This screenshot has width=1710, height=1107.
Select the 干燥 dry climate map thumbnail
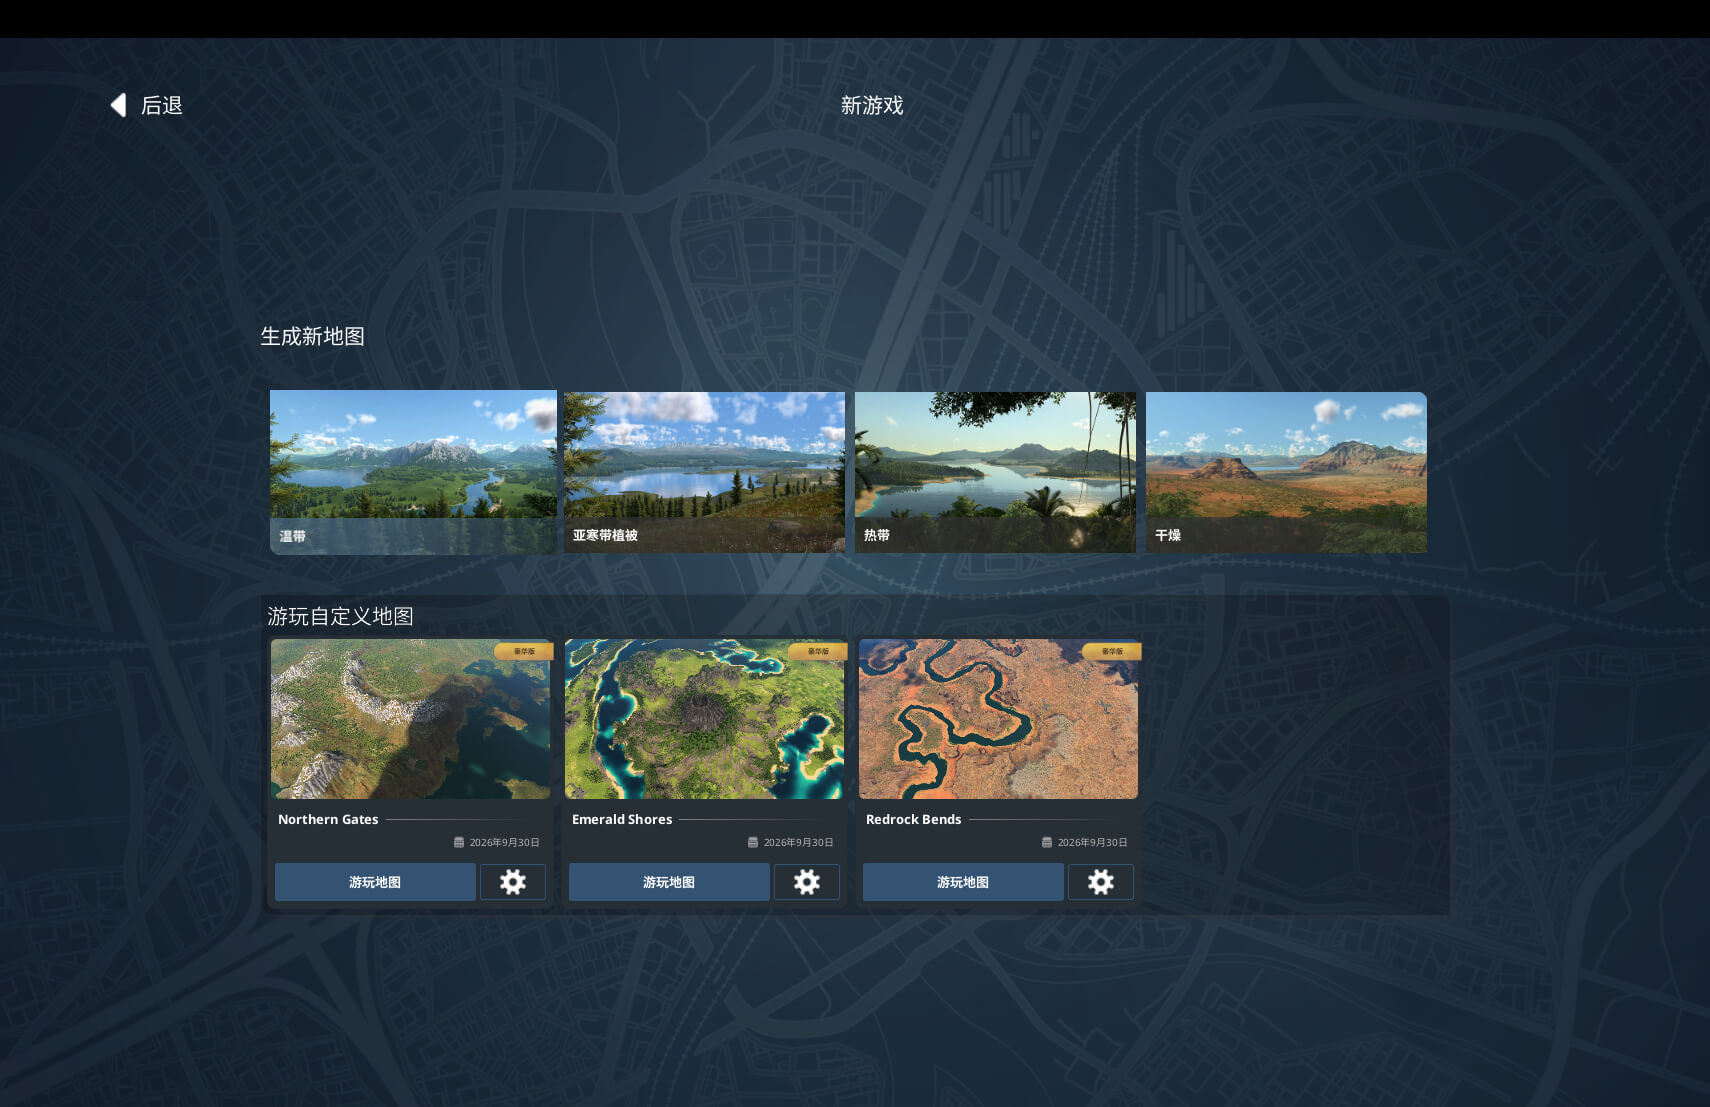(x=1286, y=472)
